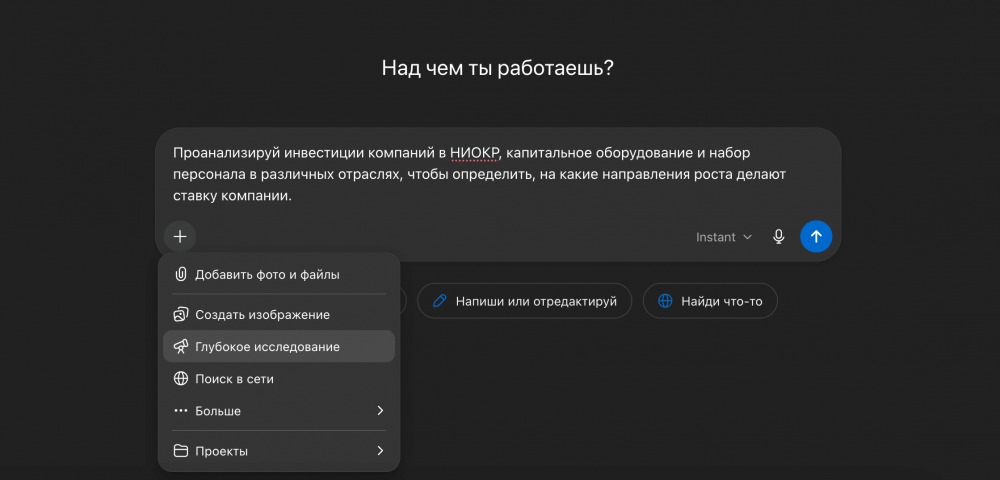The image size is (1000, 480).
Task: Click the Напиши или отредактируй suggestion
Action: pyautogui.click(x=525, y=301)
